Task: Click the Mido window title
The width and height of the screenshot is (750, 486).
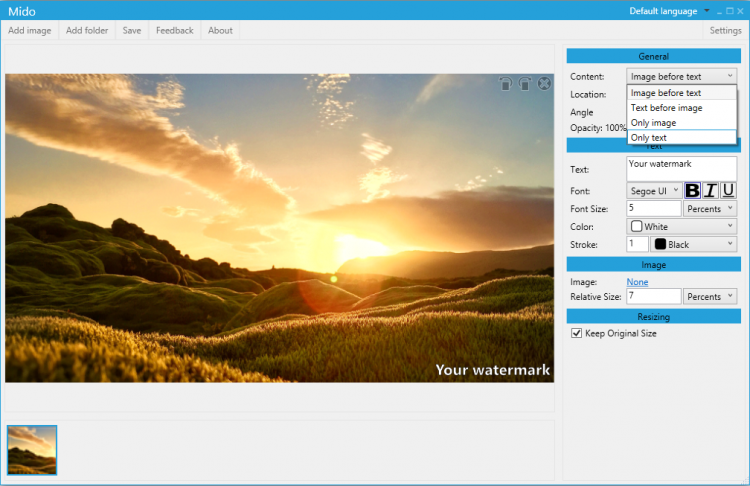Action: pos(22,11)
